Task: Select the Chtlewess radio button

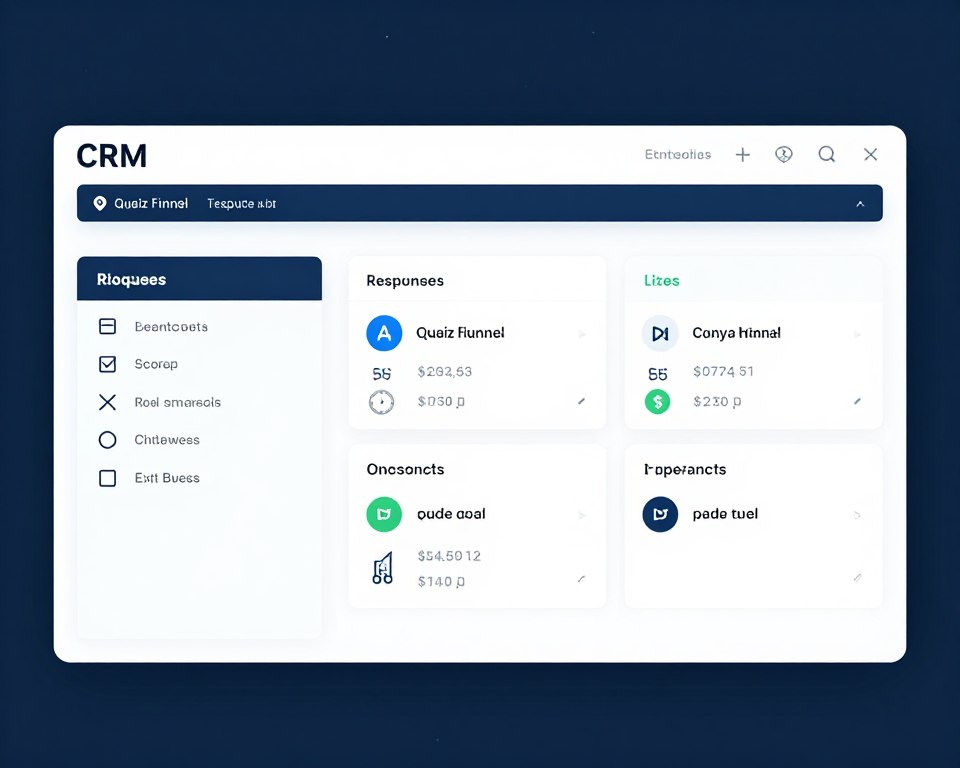Action: (107, 440)
